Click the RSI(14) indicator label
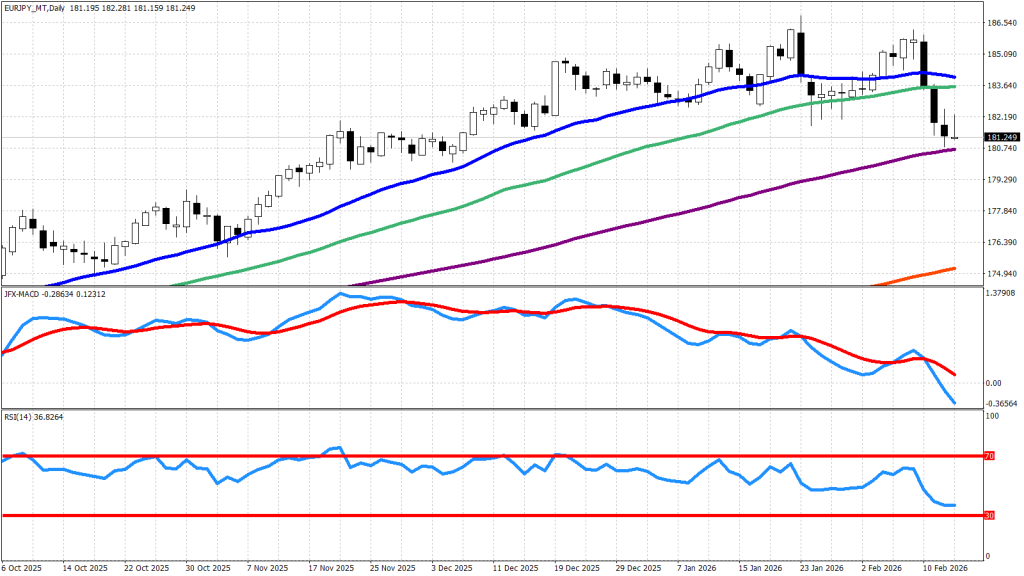 click(18, 415)
